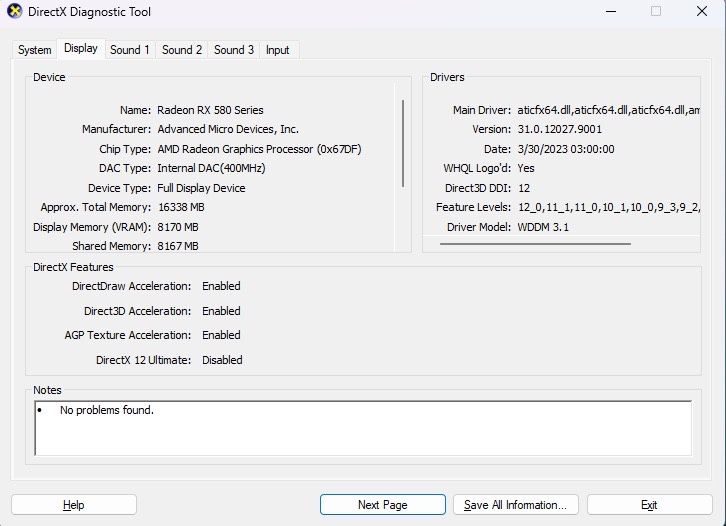726x526 pixels.
Task: Click total memory value "16338 MB"
Action: 181,207
